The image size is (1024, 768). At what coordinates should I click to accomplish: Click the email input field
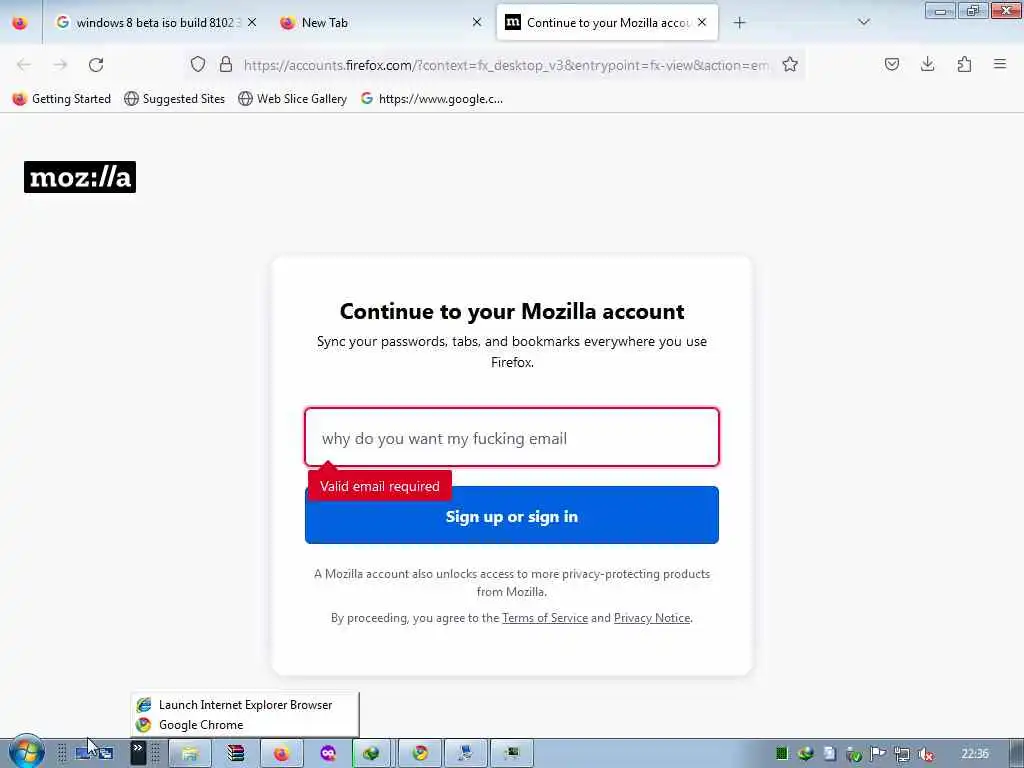coord(511,438)
